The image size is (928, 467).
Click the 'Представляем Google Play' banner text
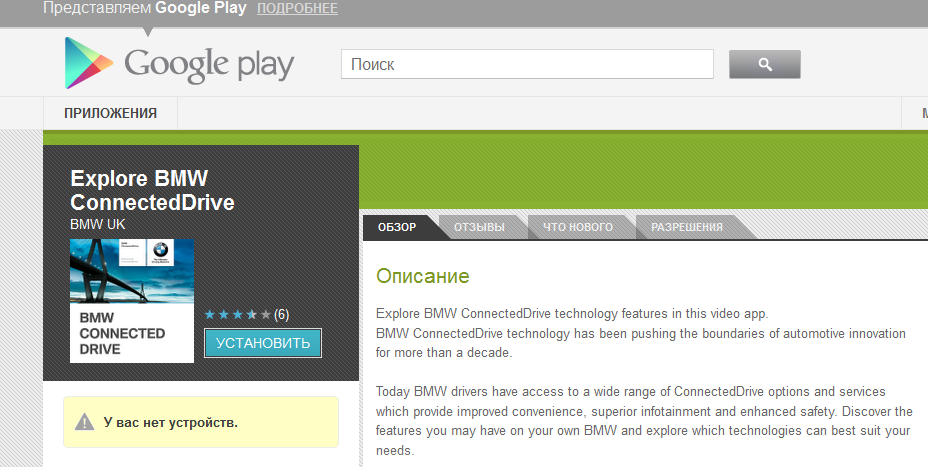point(145,8)
